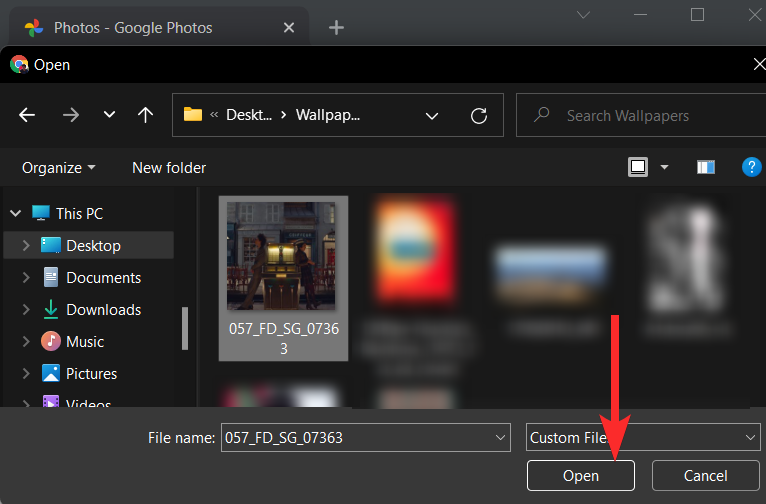Toggle the preview pane icon
Screen dimensions: 766x504
705,168
